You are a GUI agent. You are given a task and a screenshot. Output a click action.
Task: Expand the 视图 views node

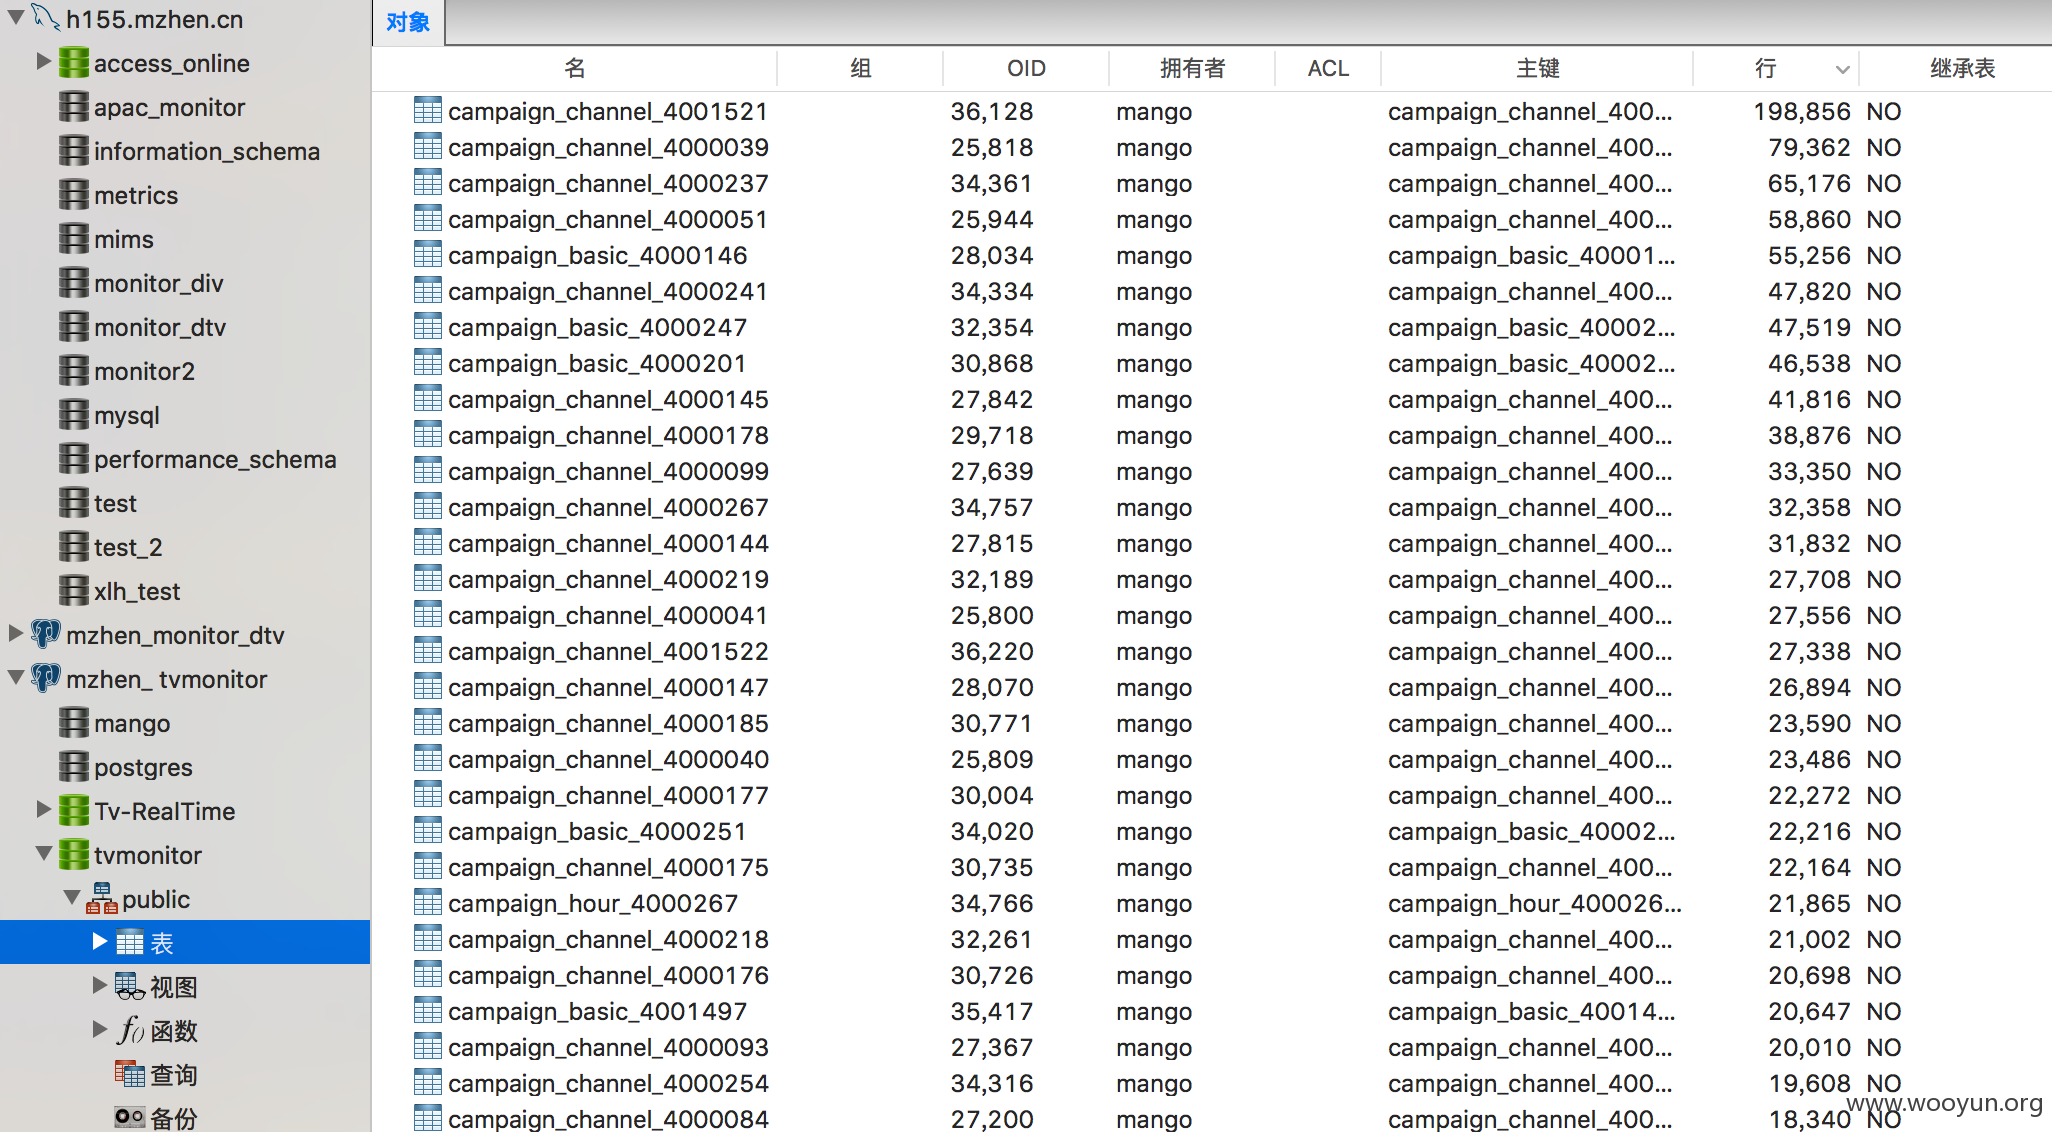(x=99, y=985)
